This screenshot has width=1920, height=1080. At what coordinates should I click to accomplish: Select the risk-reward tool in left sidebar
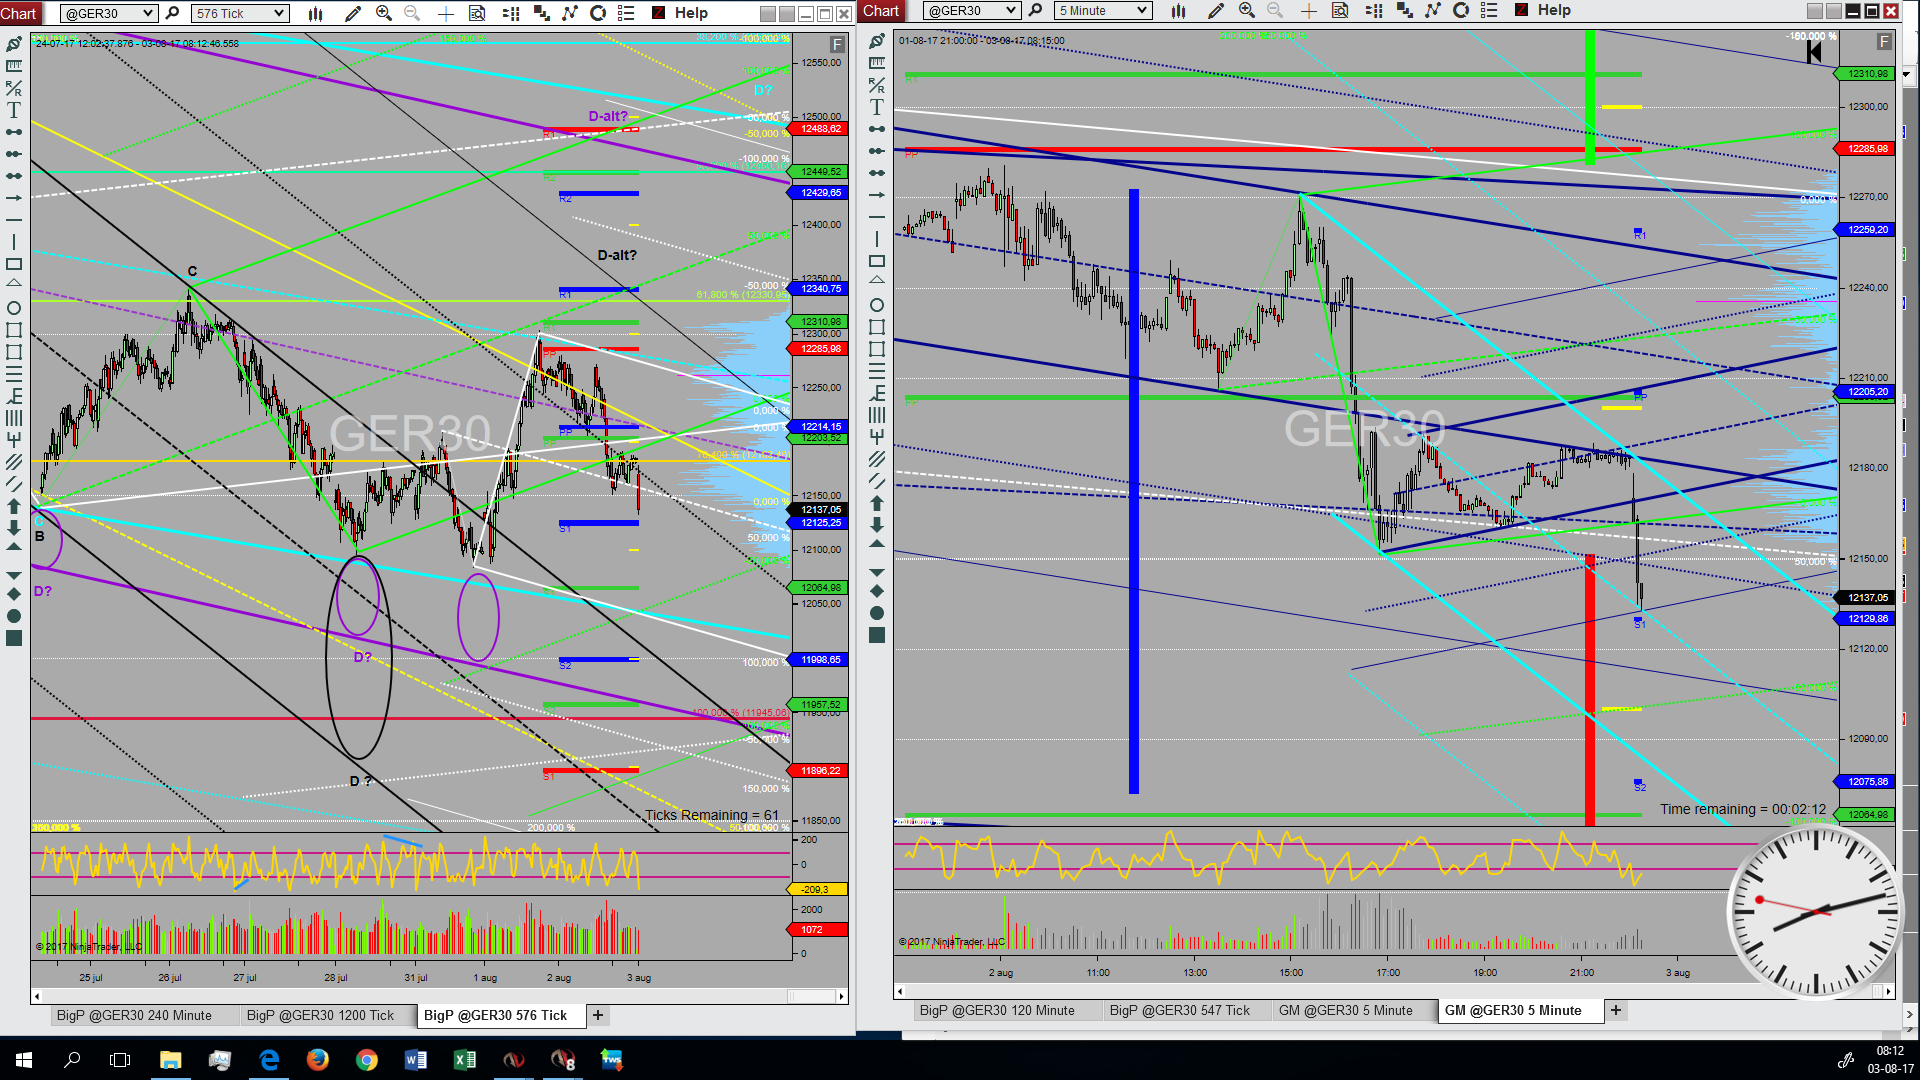point(14,88)
